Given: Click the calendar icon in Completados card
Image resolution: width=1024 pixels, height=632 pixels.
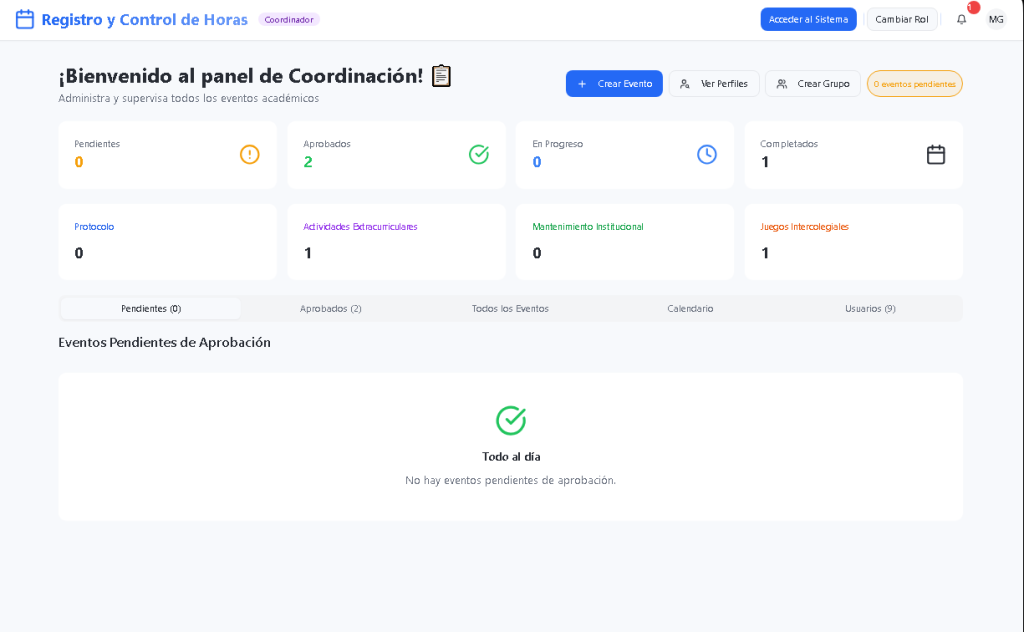Looking at the screenshot, I should tap(936, 154).
